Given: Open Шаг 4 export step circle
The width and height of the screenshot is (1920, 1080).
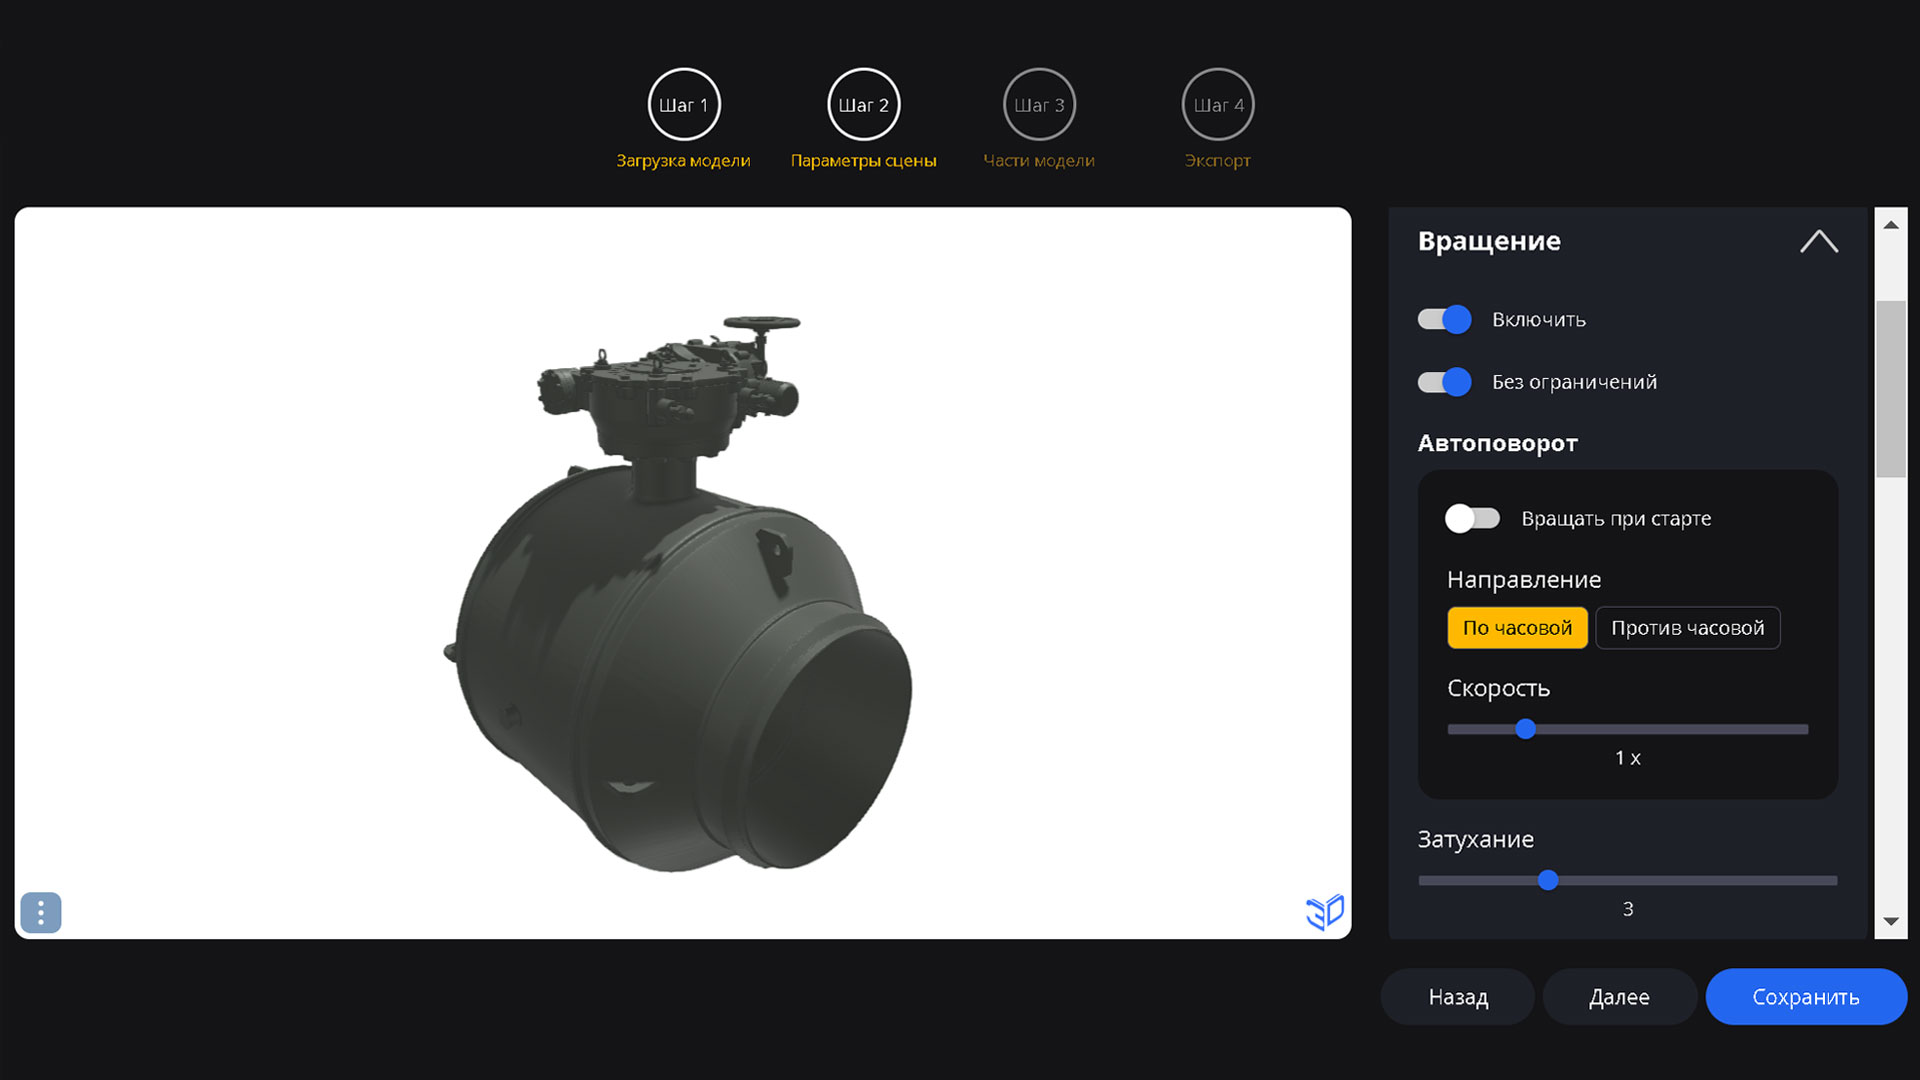Looking at the screenshot, I should (1217, 105).
